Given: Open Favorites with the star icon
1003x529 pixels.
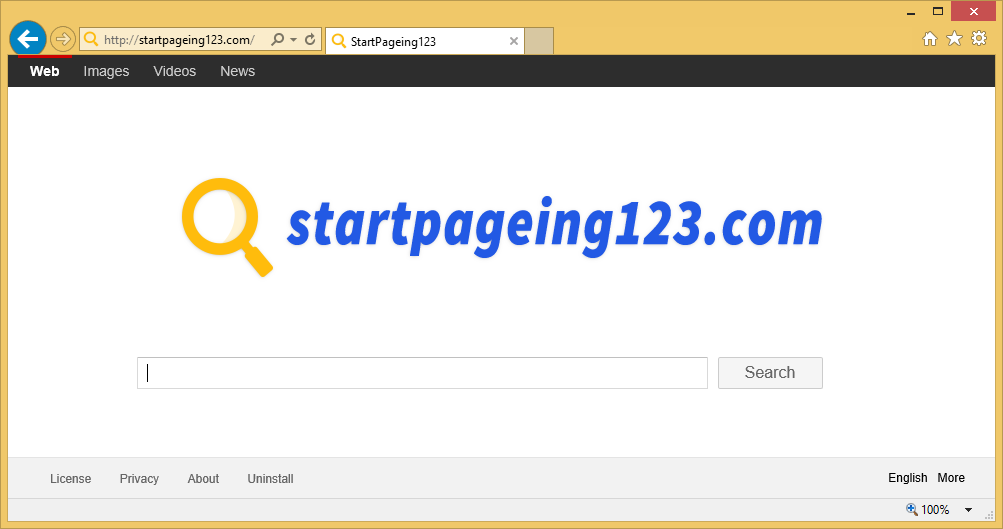Looking at the screenshot, I should click(x=954, y=38).
